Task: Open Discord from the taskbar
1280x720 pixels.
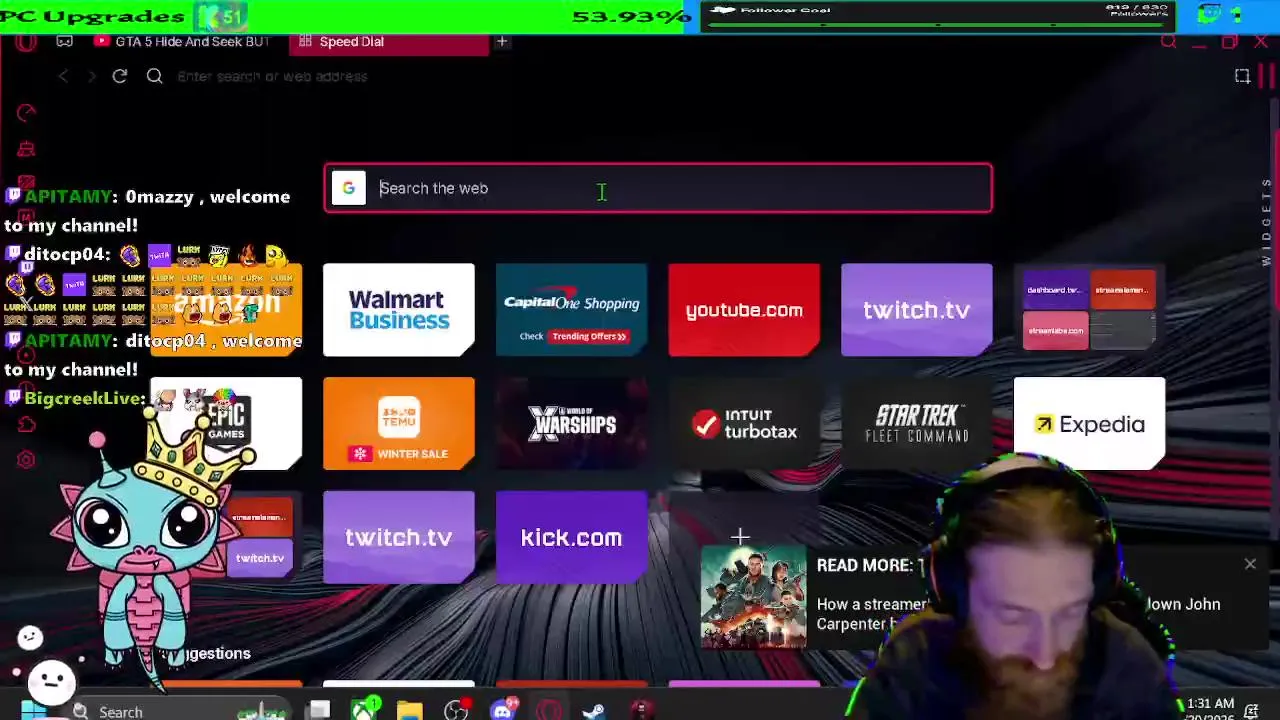Action: point(502,710)
